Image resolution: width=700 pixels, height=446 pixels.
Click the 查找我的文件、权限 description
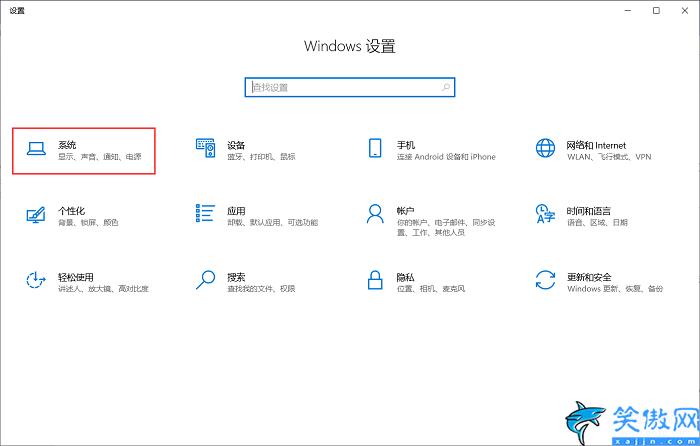[x=262, y=289]
